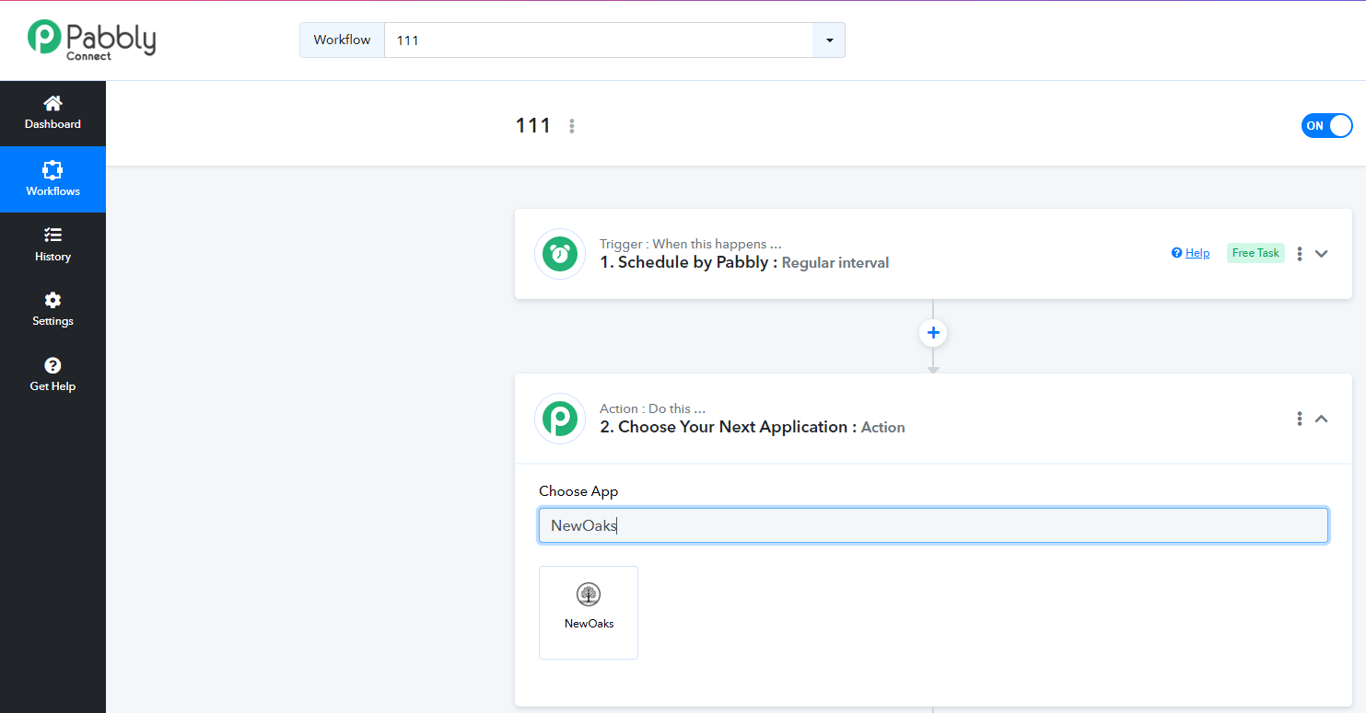1366x713 pixels.
Task: Open three-dot menu on Schedule trigger step
Action: pyautogui.click(x=1299, y=254)
